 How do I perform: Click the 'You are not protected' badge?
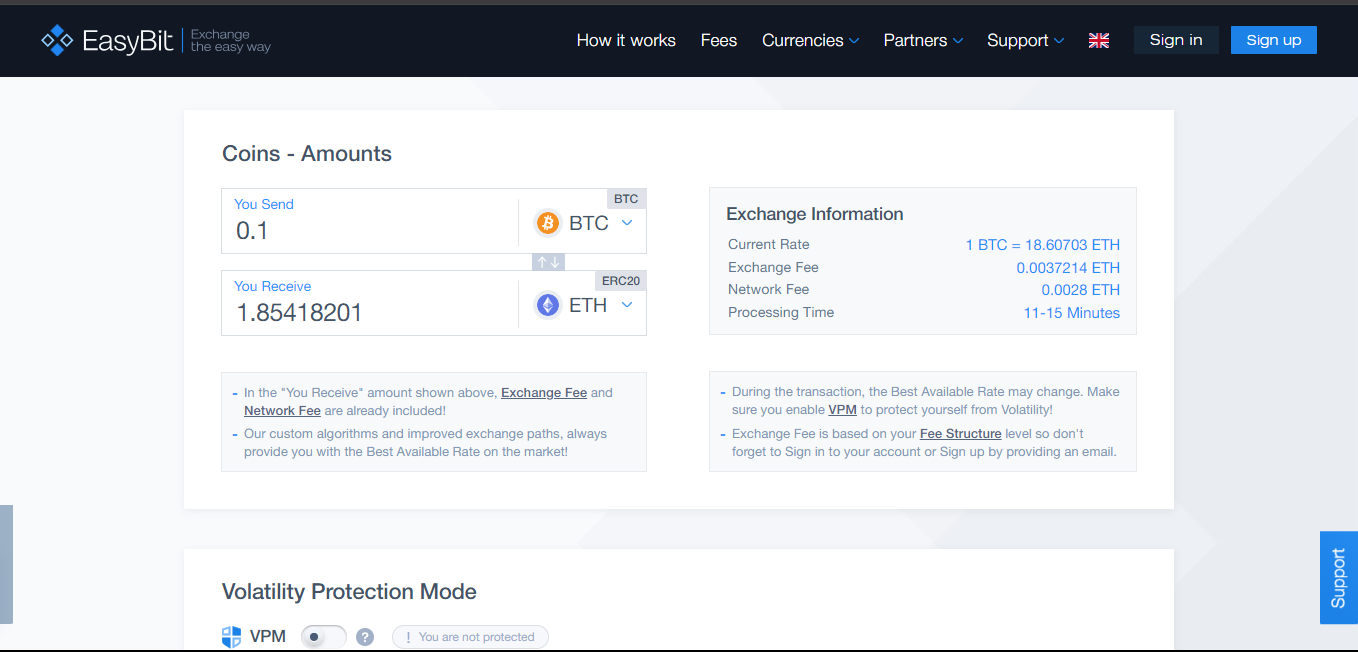(x=470, y=637)
